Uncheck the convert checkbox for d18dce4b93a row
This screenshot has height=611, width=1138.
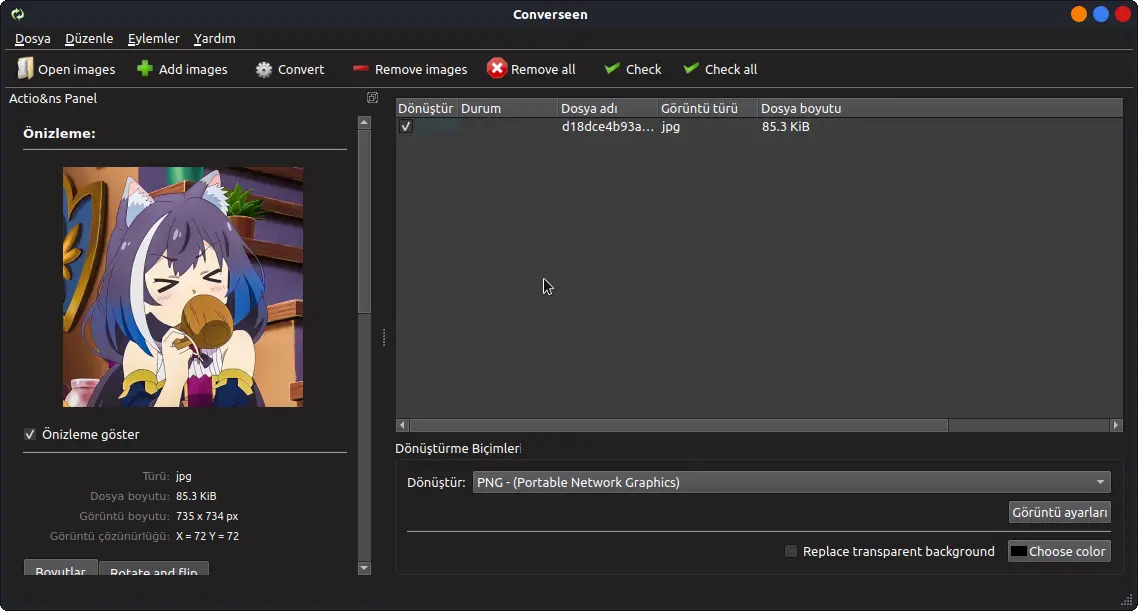pyautogui.click(x=406, y=126)
